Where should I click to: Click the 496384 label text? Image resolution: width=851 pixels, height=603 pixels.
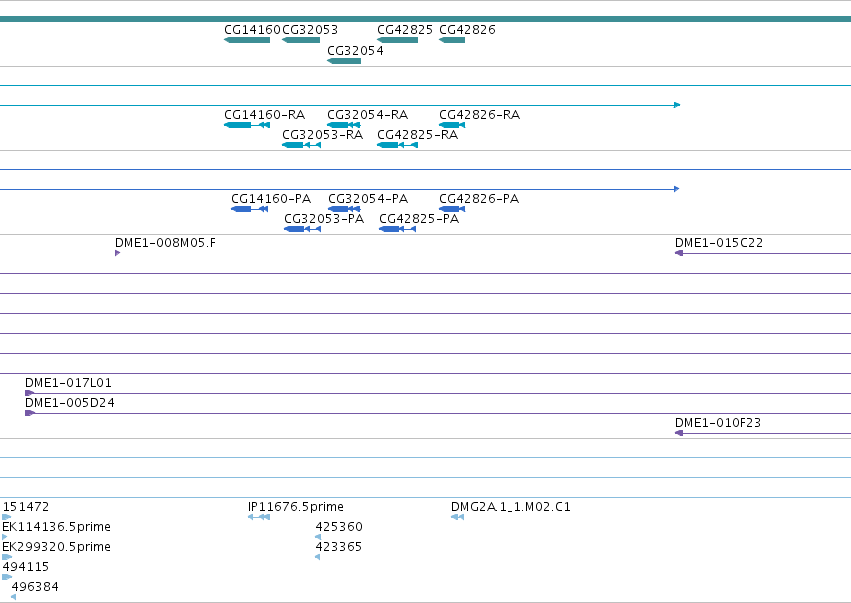point(35,587)
